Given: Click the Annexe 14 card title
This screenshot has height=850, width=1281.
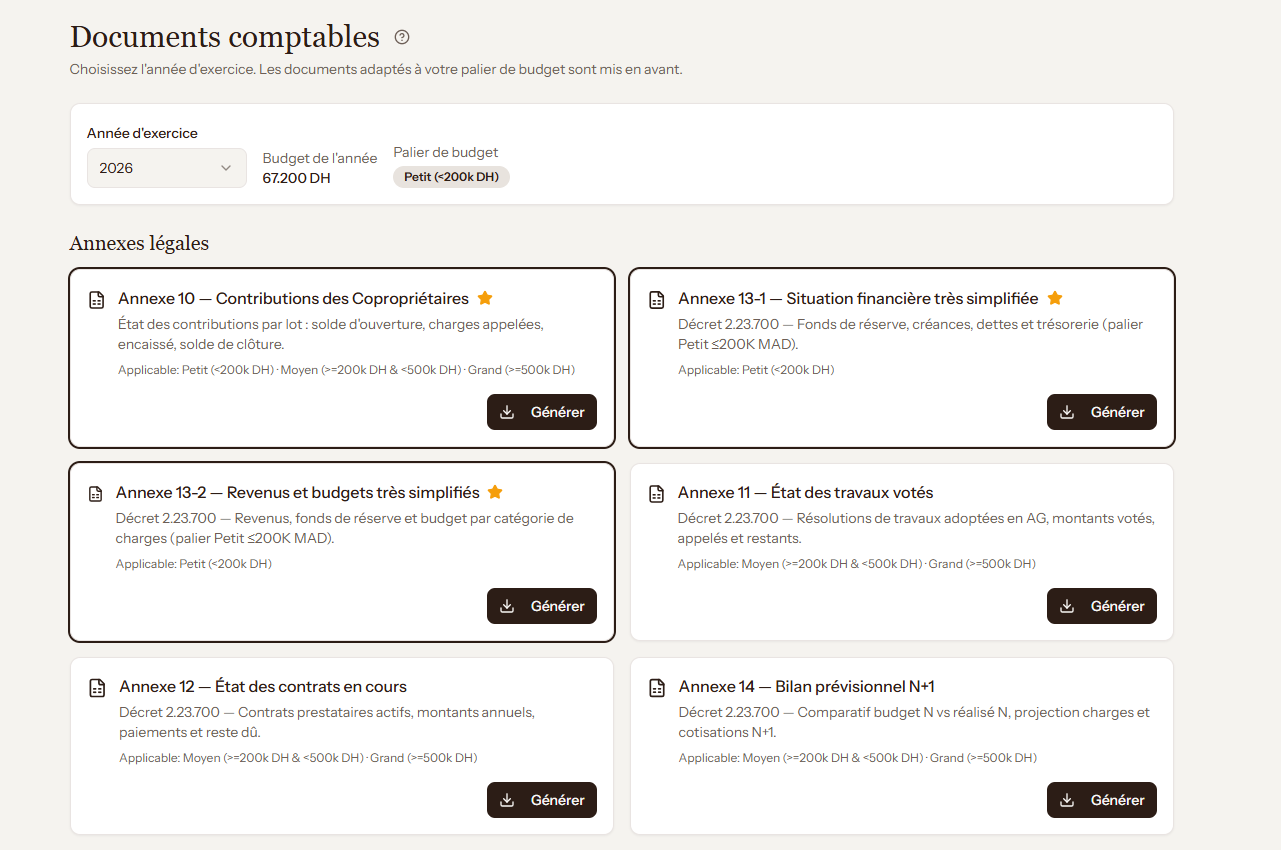Looking at the screenshot, I should (807, 686).
